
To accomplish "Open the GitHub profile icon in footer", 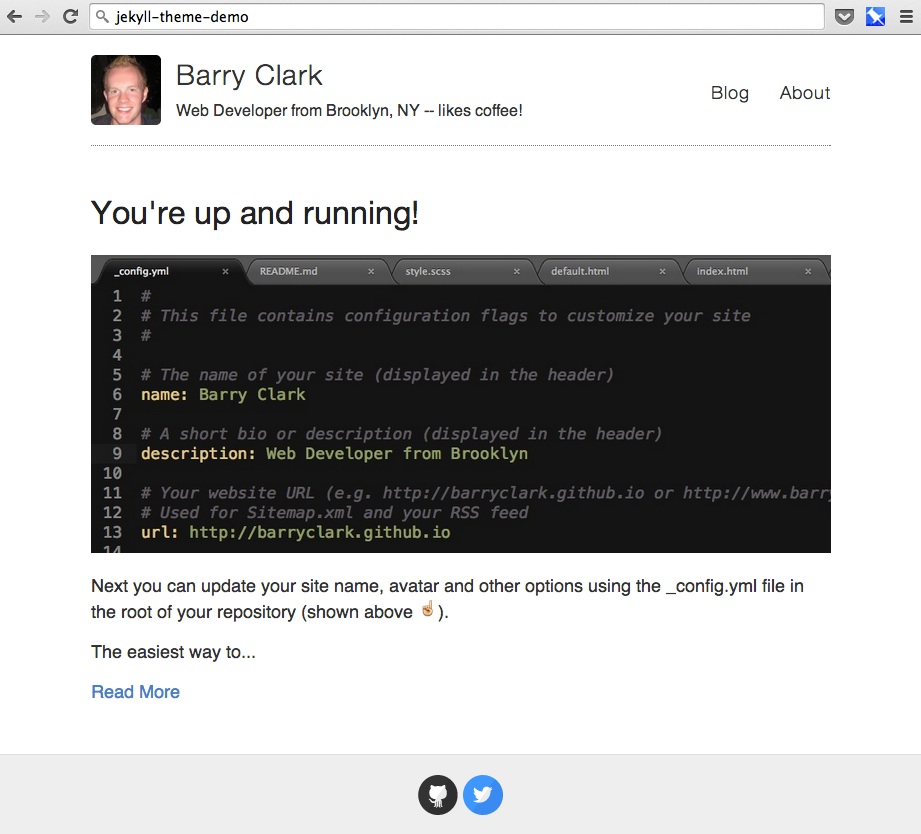I will pyautogui.click(x=438, y=795).
